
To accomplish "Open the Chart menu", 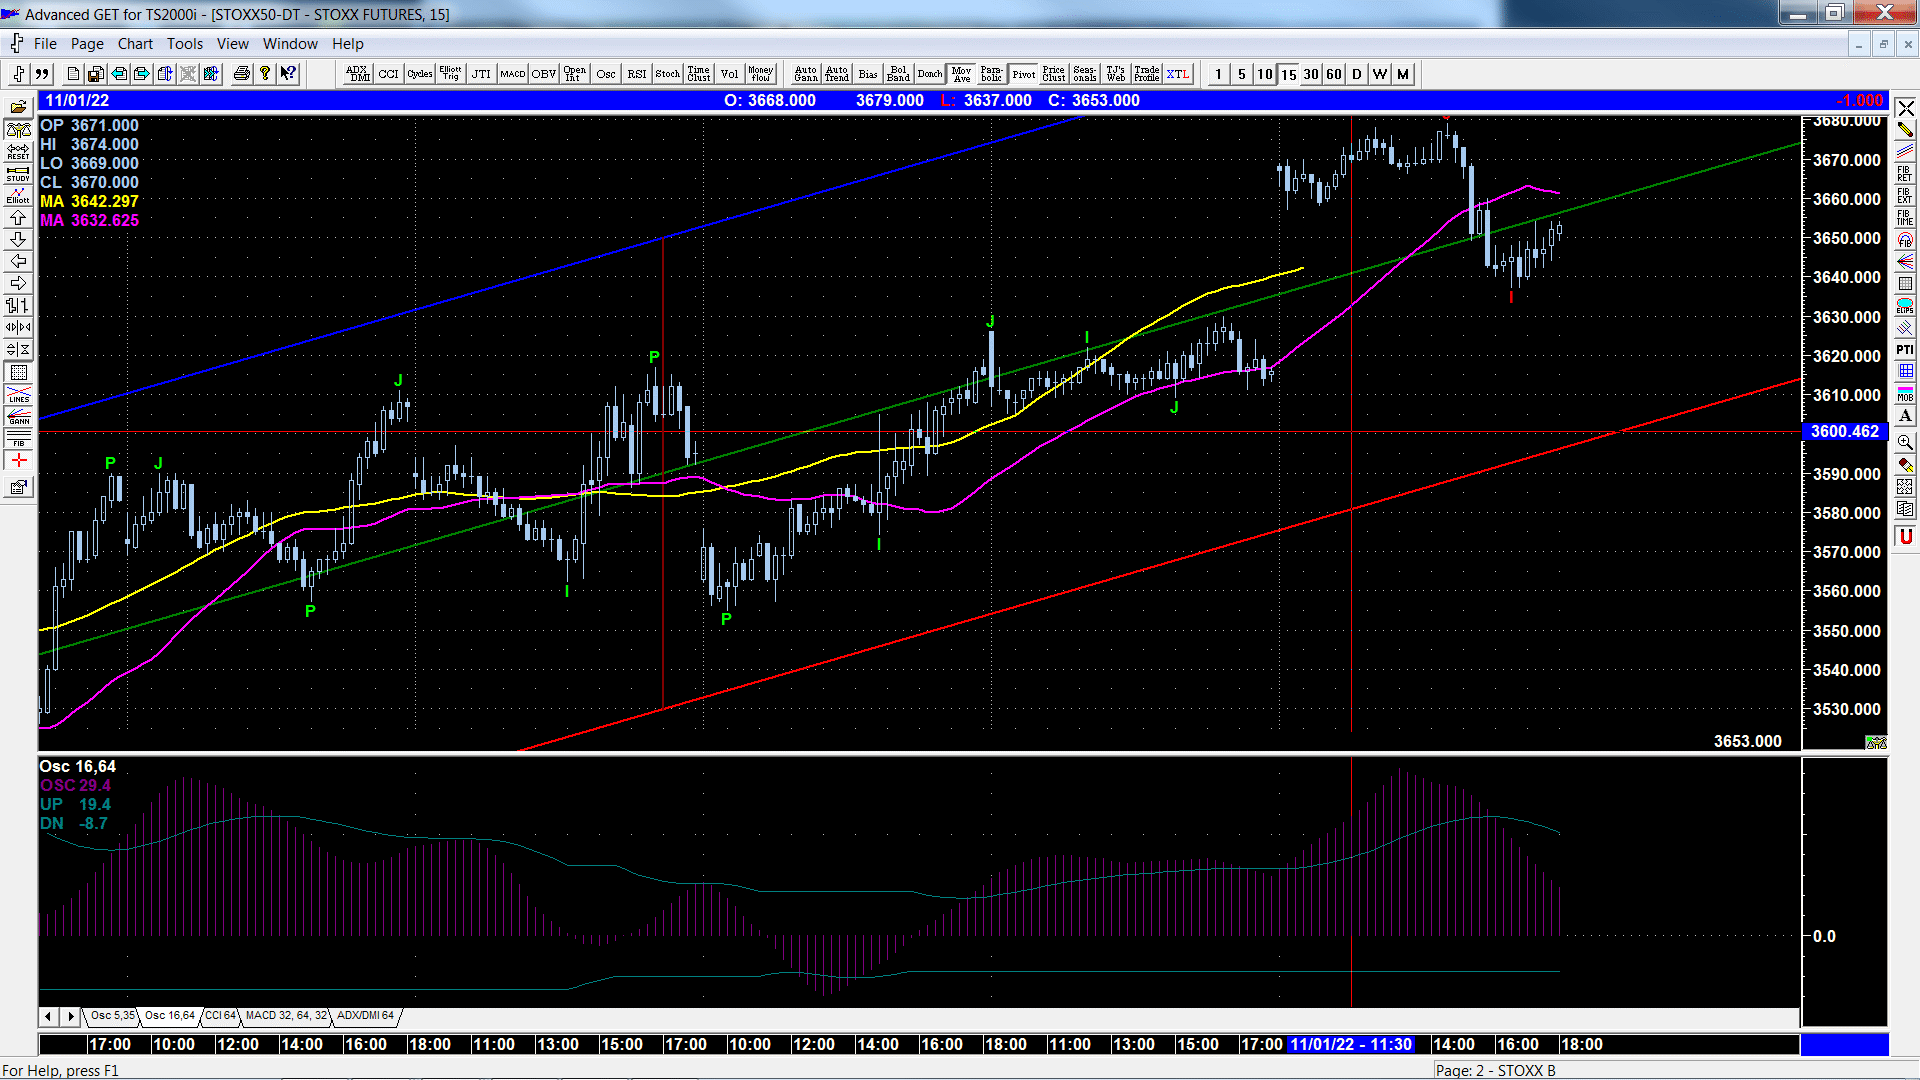I will click(135, 44).
